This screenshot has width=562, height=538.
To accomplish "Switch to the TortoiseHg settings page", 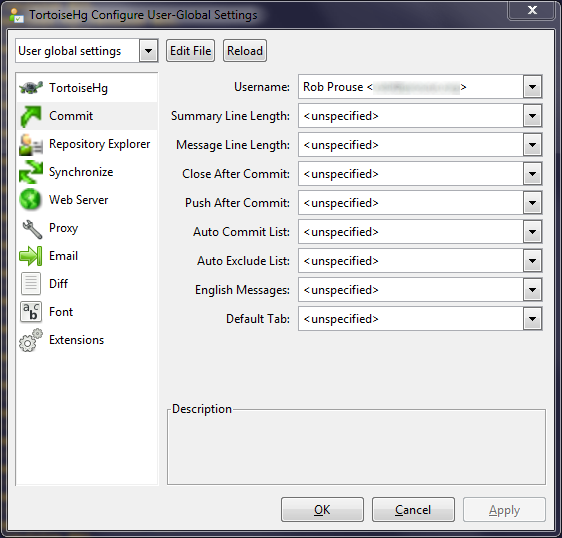I will tap(87, 88).
